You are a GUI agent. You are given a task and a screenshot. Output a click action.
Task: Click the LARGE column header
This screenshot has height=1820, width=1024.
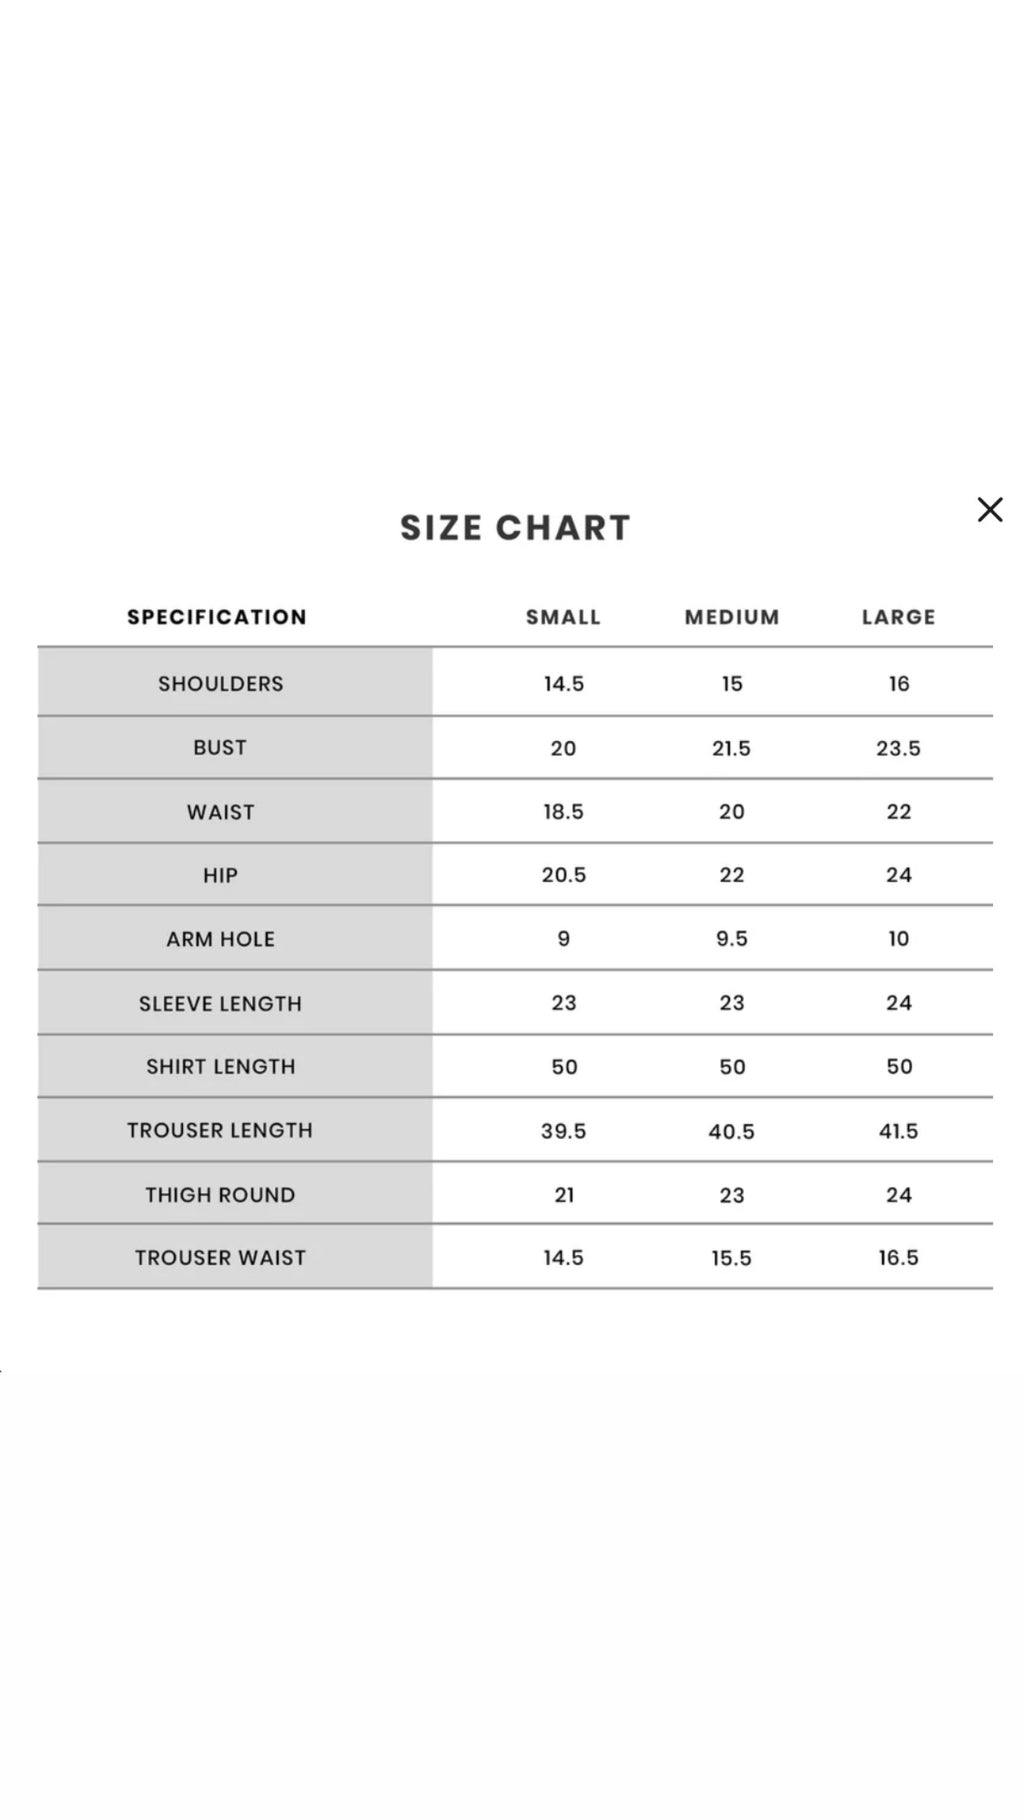click(898, 617)
